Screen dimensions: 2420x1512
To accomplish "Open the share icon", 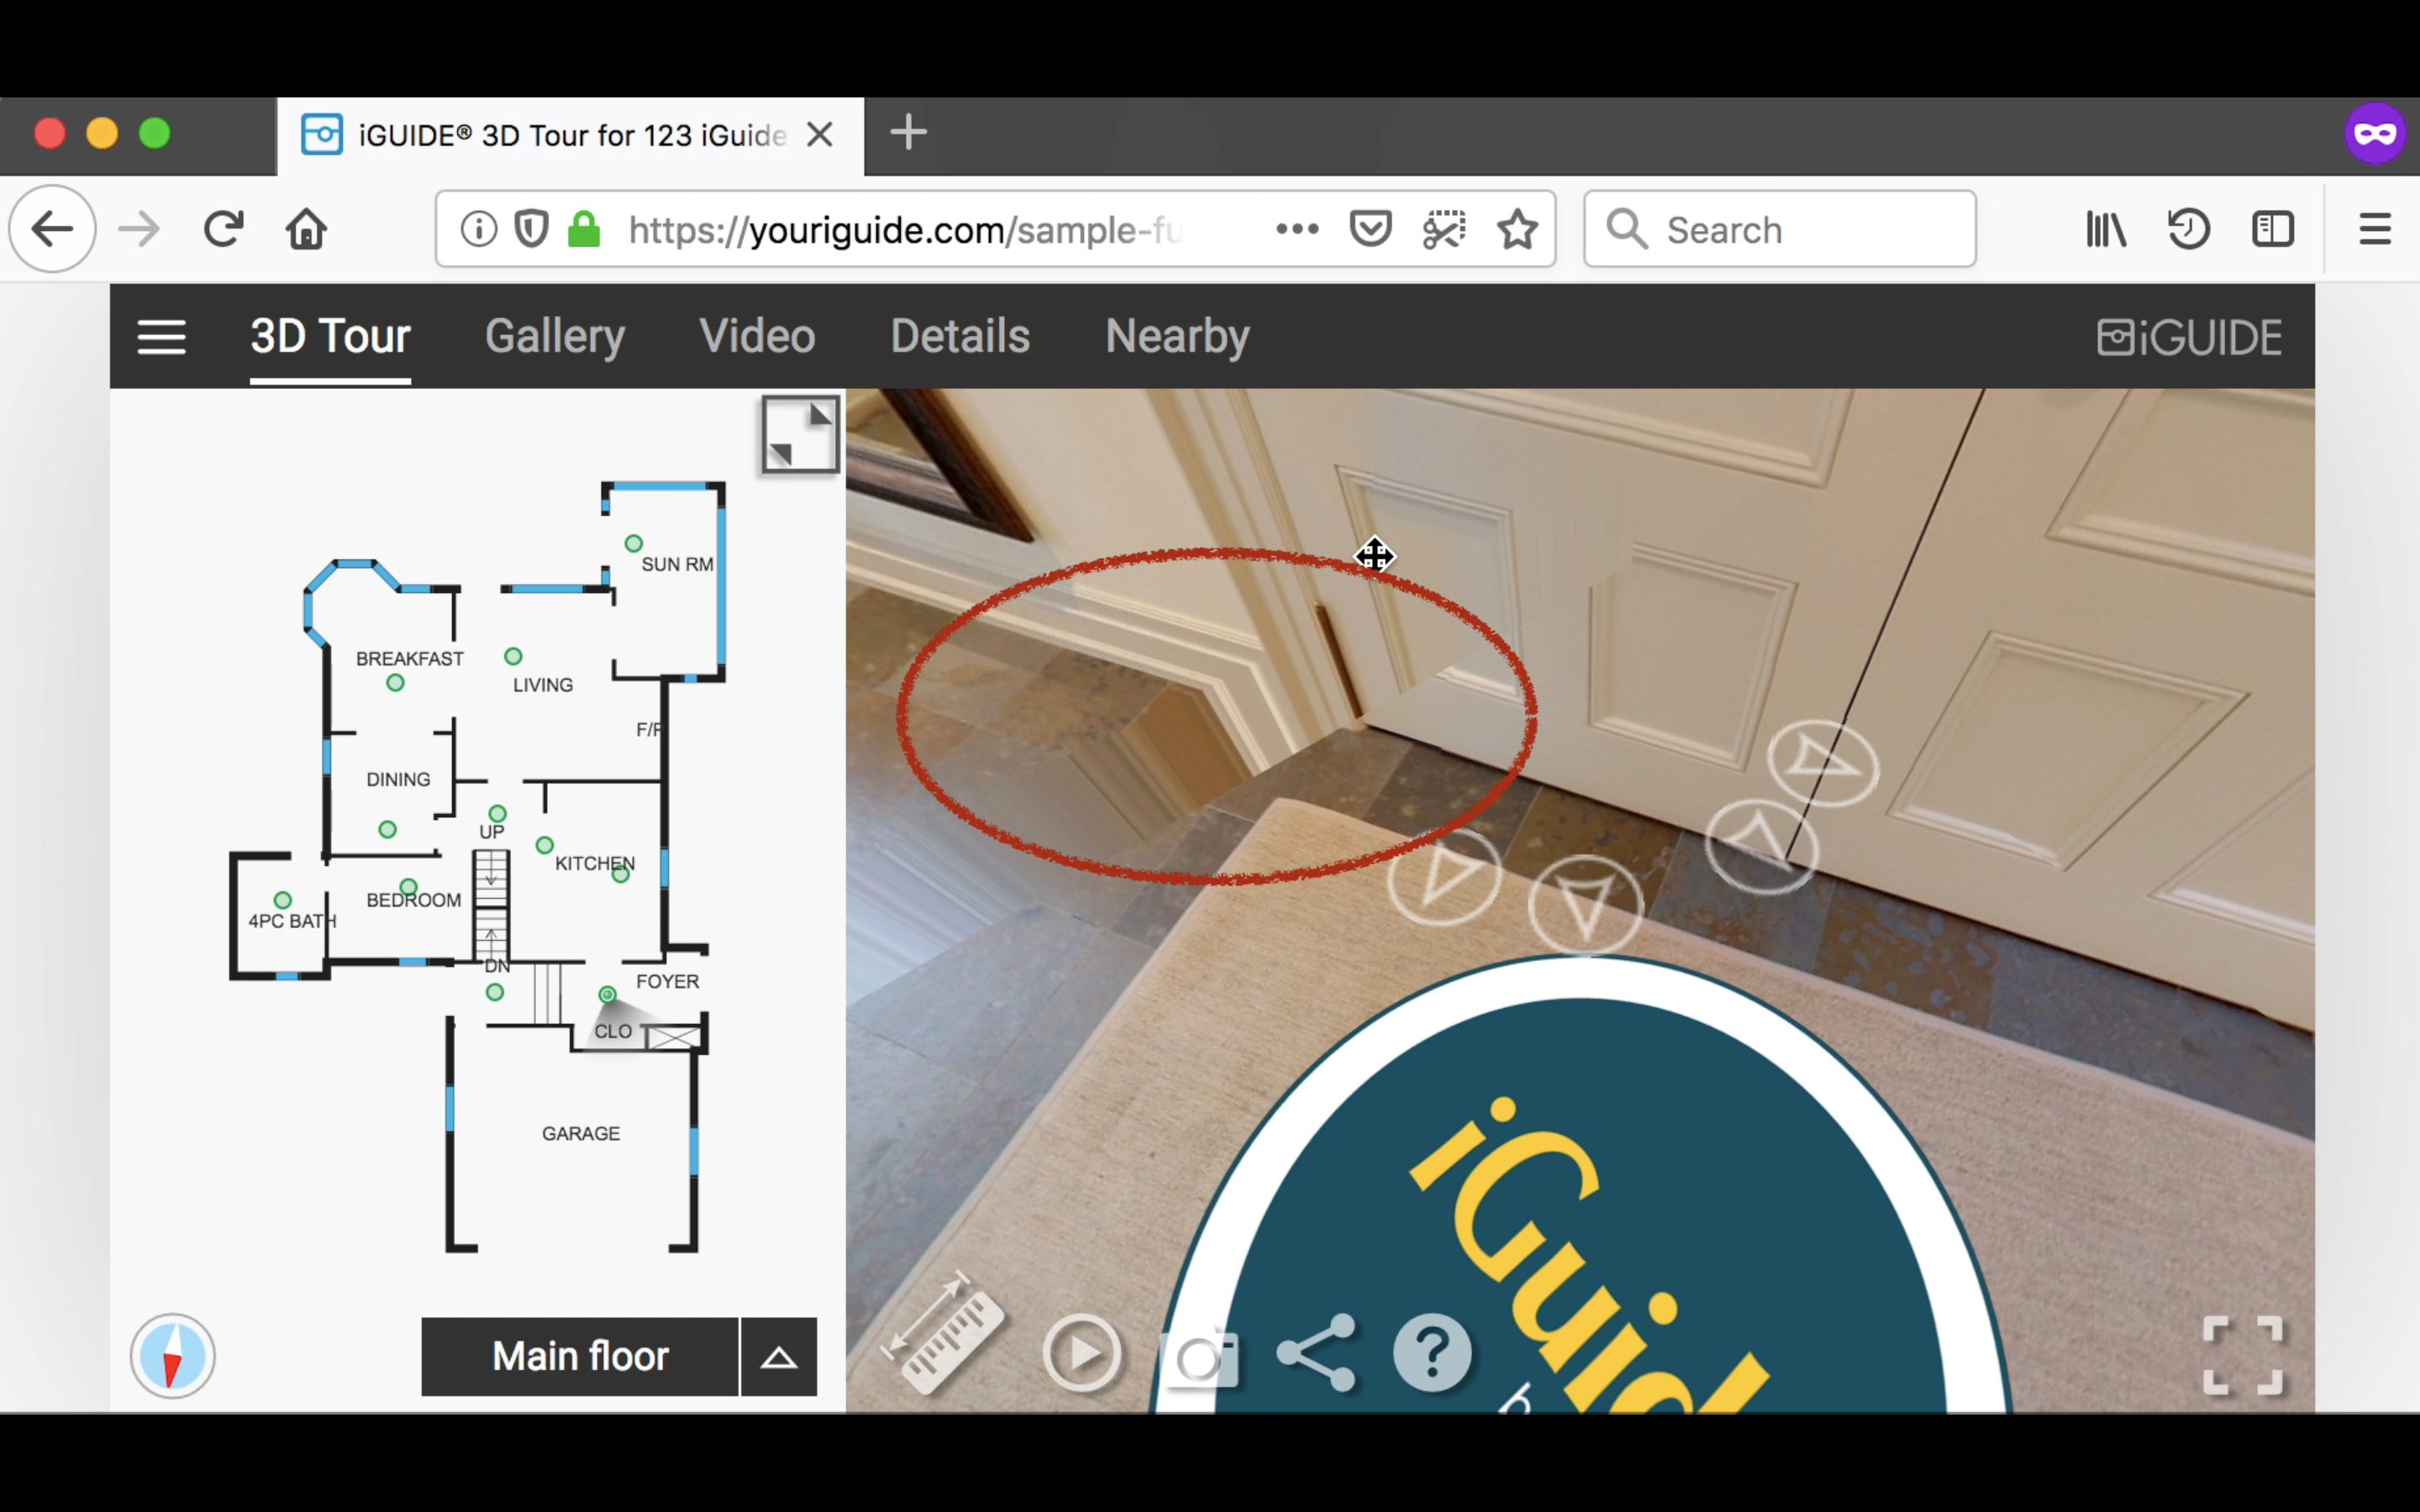I will pyautogui.click(x=1317, y=1354).
